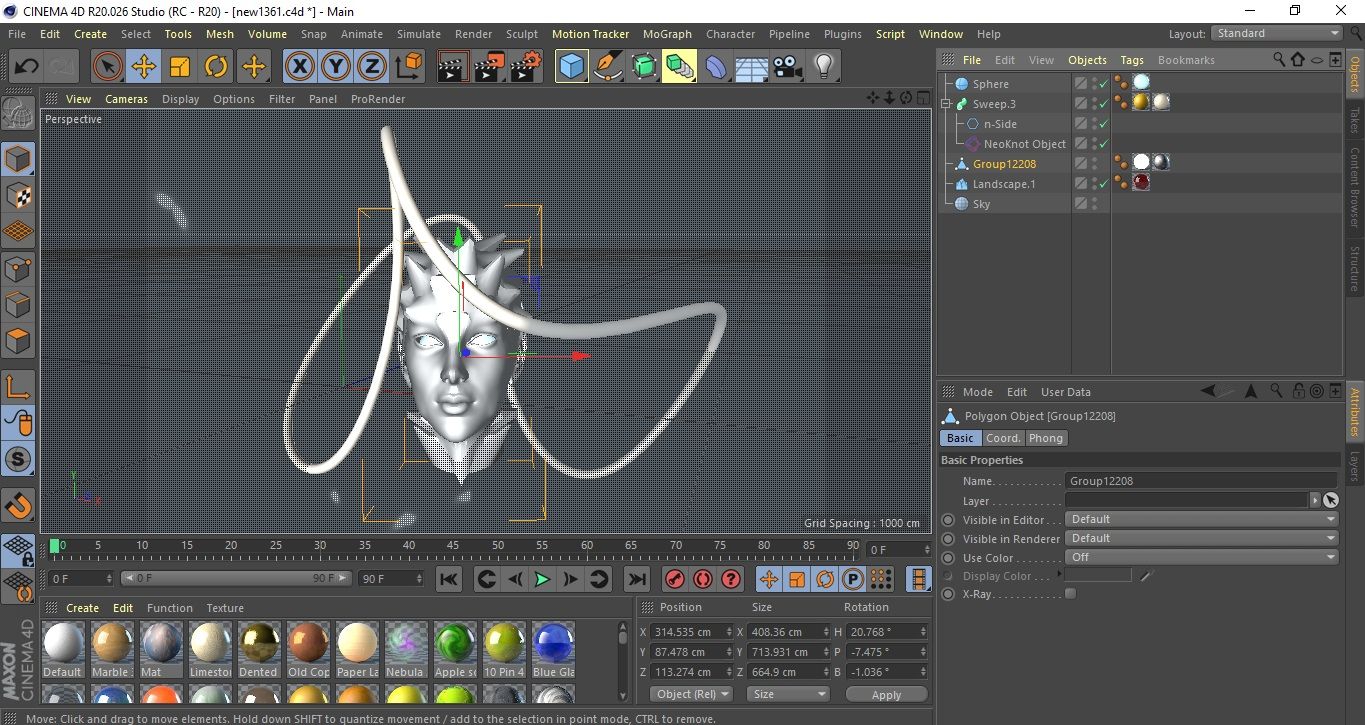Screen dimensions: 1365x725
Task: Open the Floor environment icon
Action: tap(751, 67)
